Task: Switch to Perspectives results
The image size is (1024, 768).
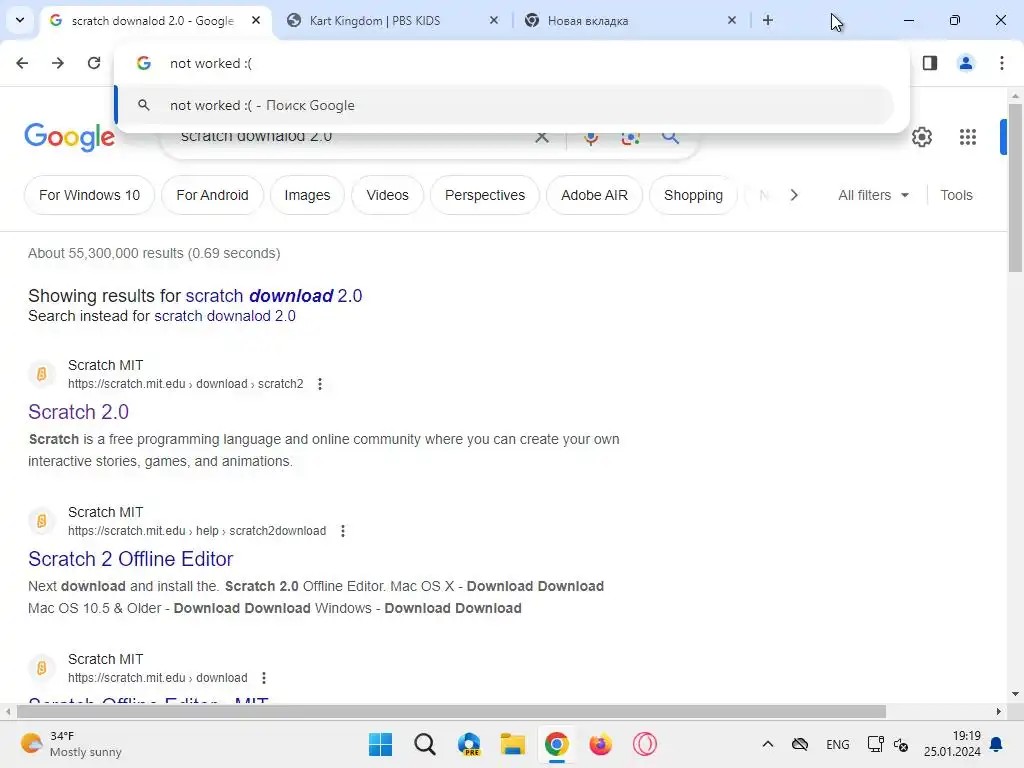Action: pos(485,195)
